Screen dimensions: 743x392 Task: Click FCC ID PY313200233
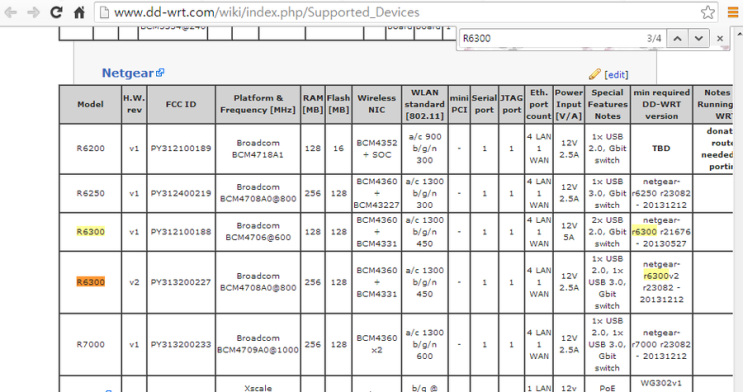[x=181, y=345]
